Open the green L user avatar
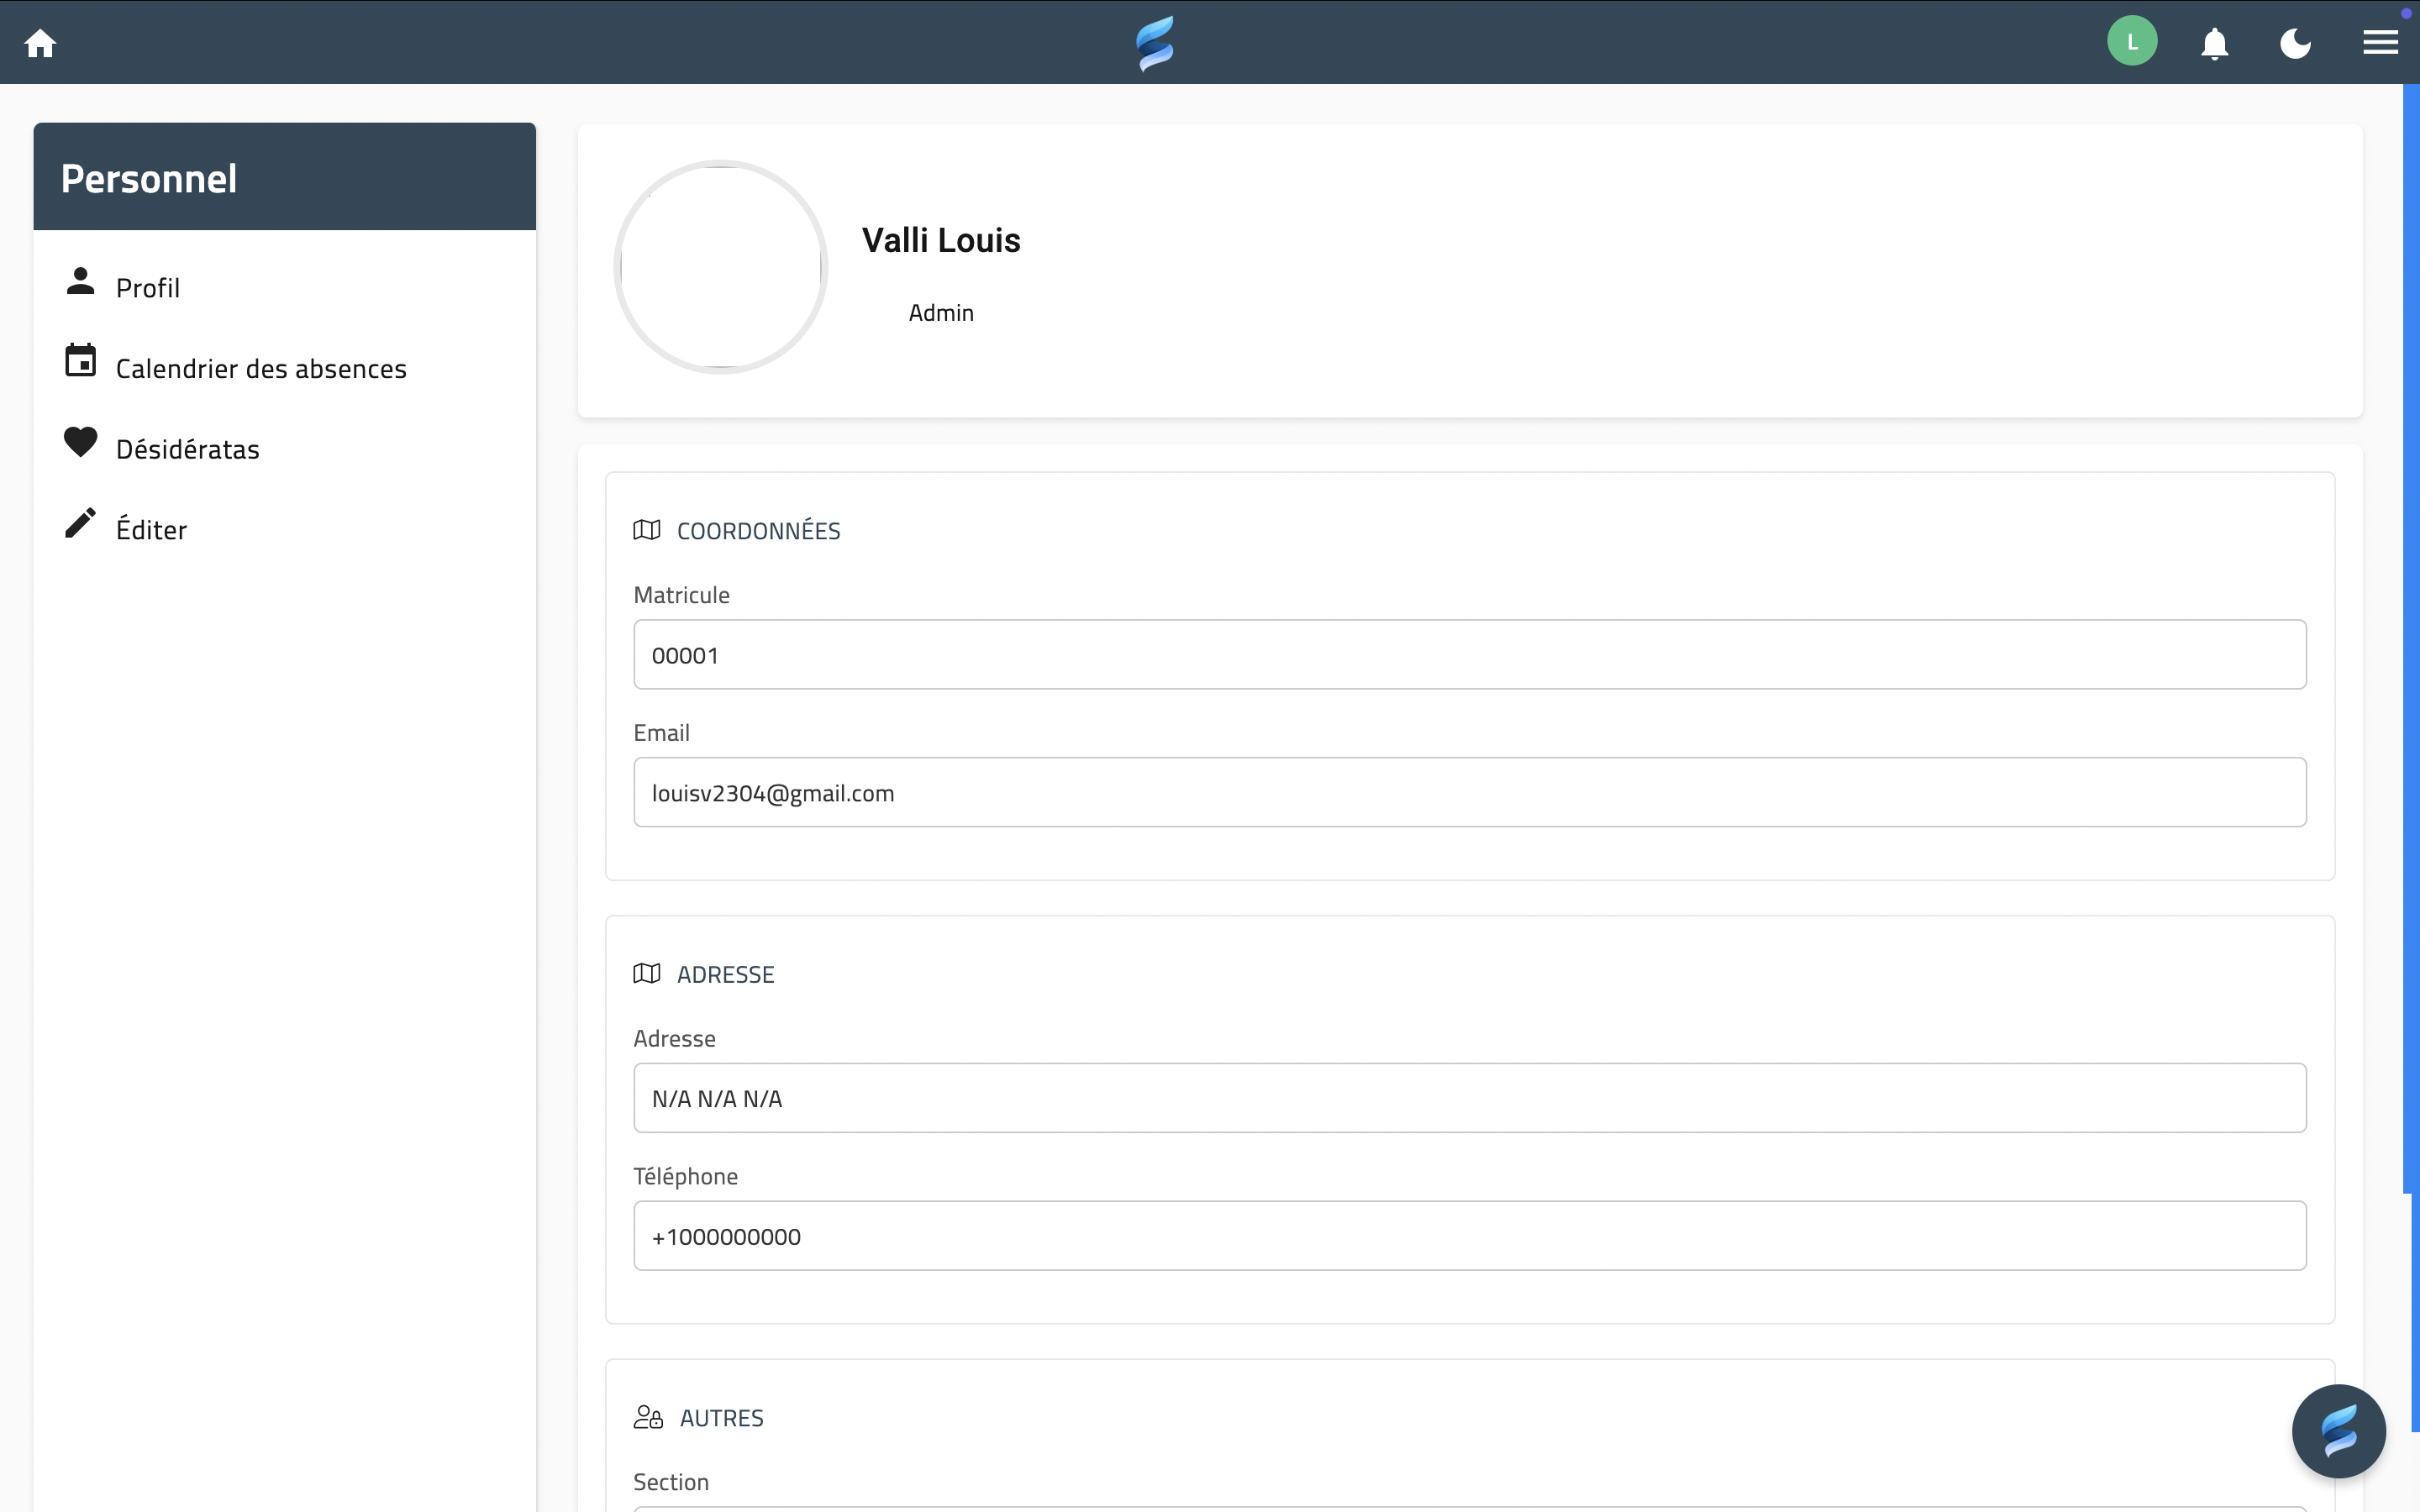2420x1512 pixels. tap(2132, 42)
